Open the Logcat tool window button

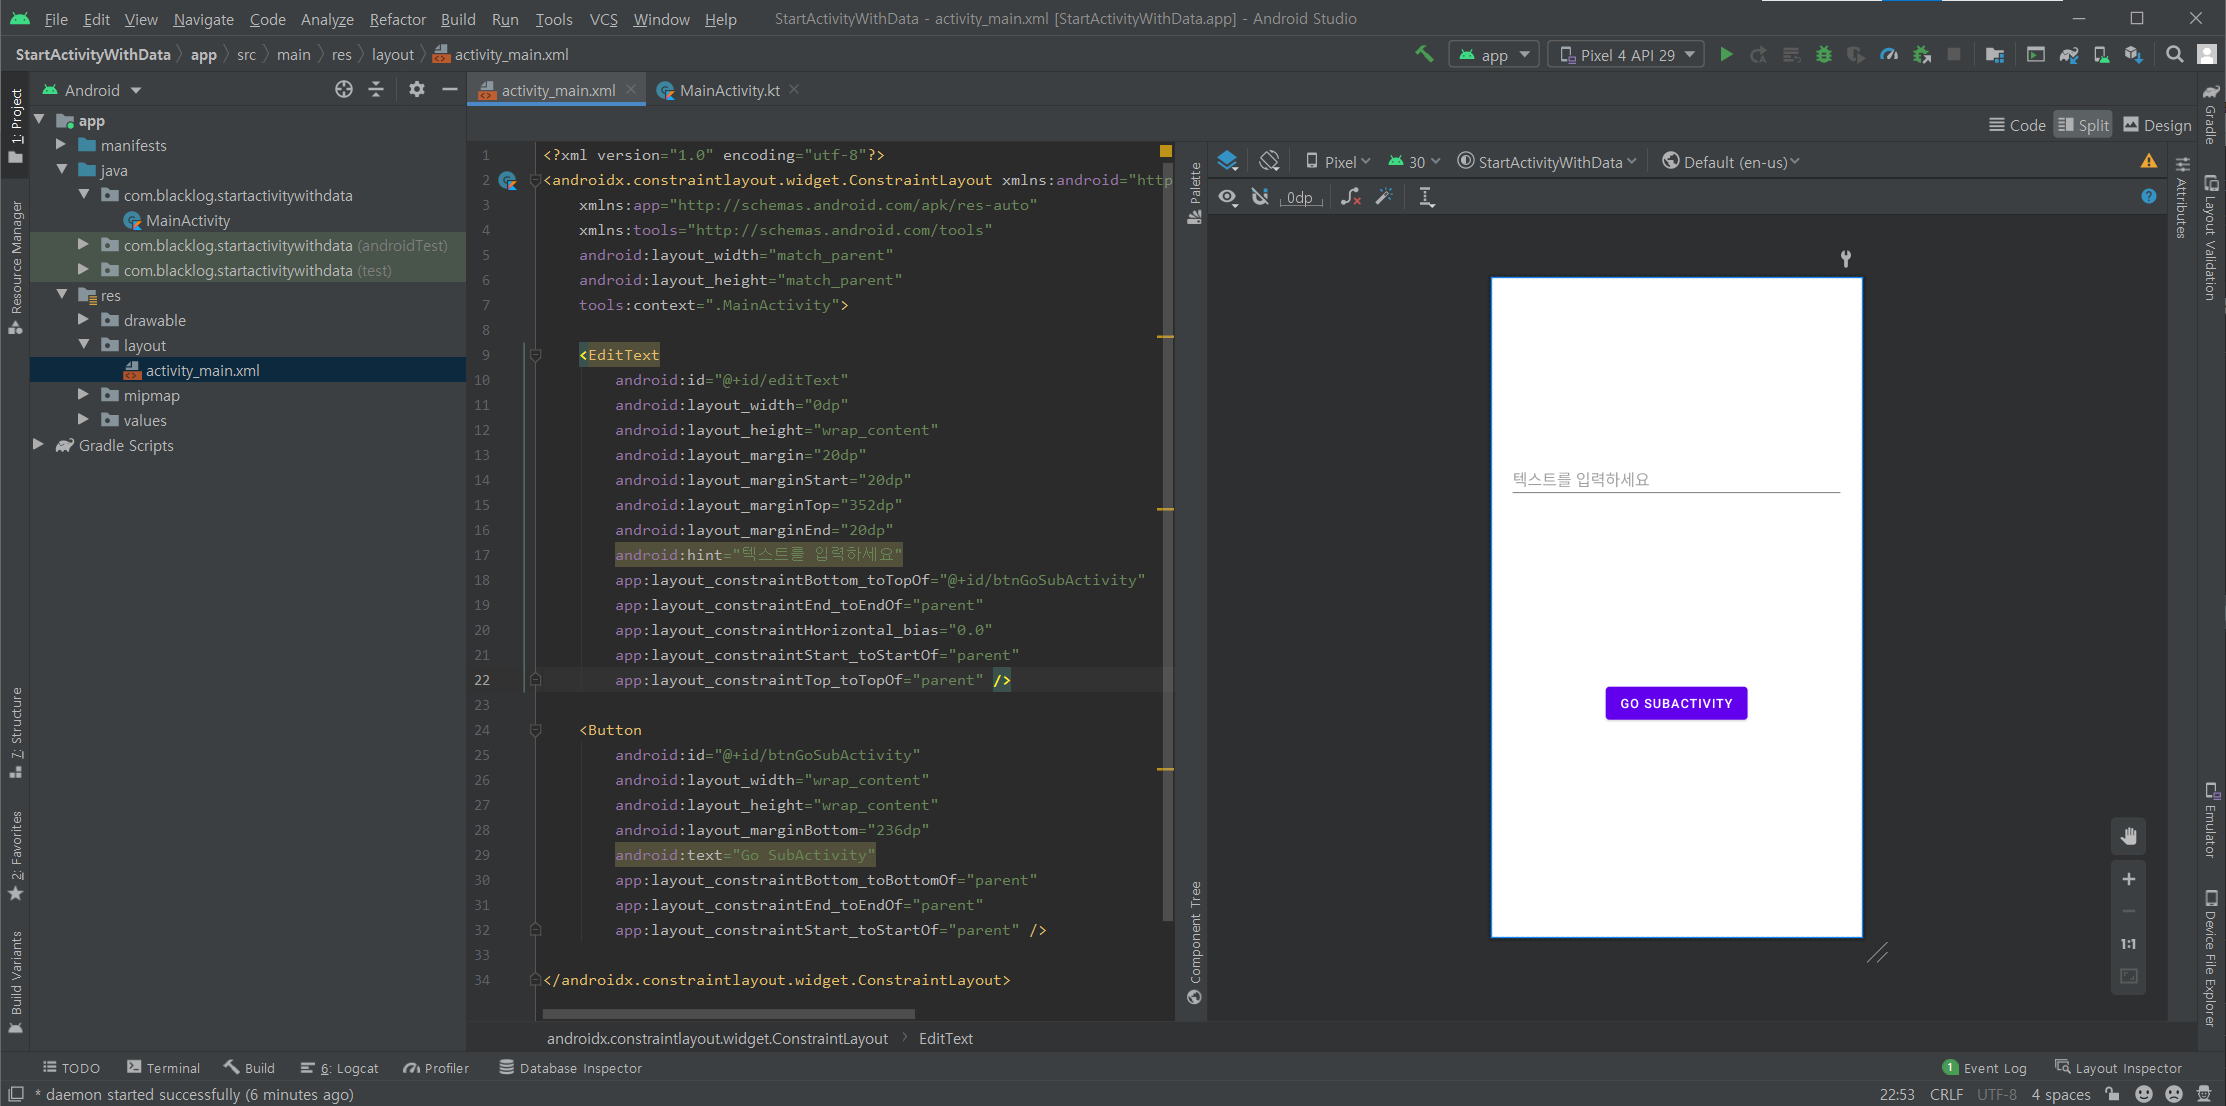[341, 1068]
